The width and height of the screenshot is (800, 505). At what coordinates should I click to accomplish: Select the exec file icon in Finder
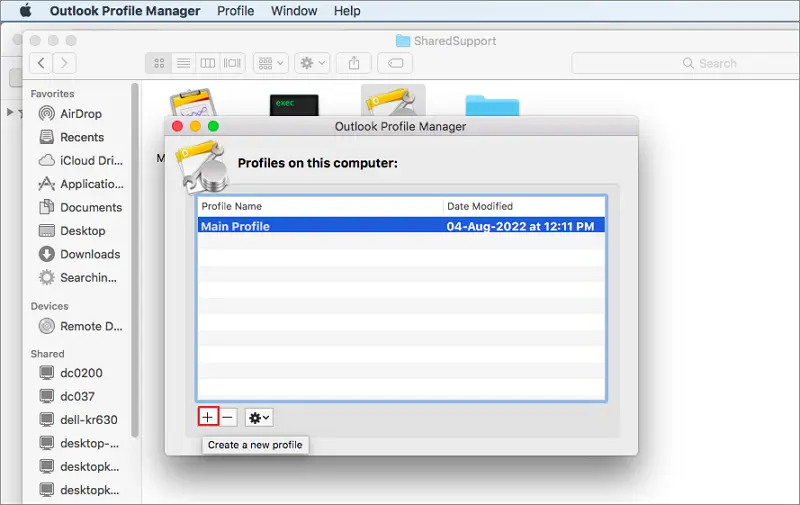(x=294, y=105)
